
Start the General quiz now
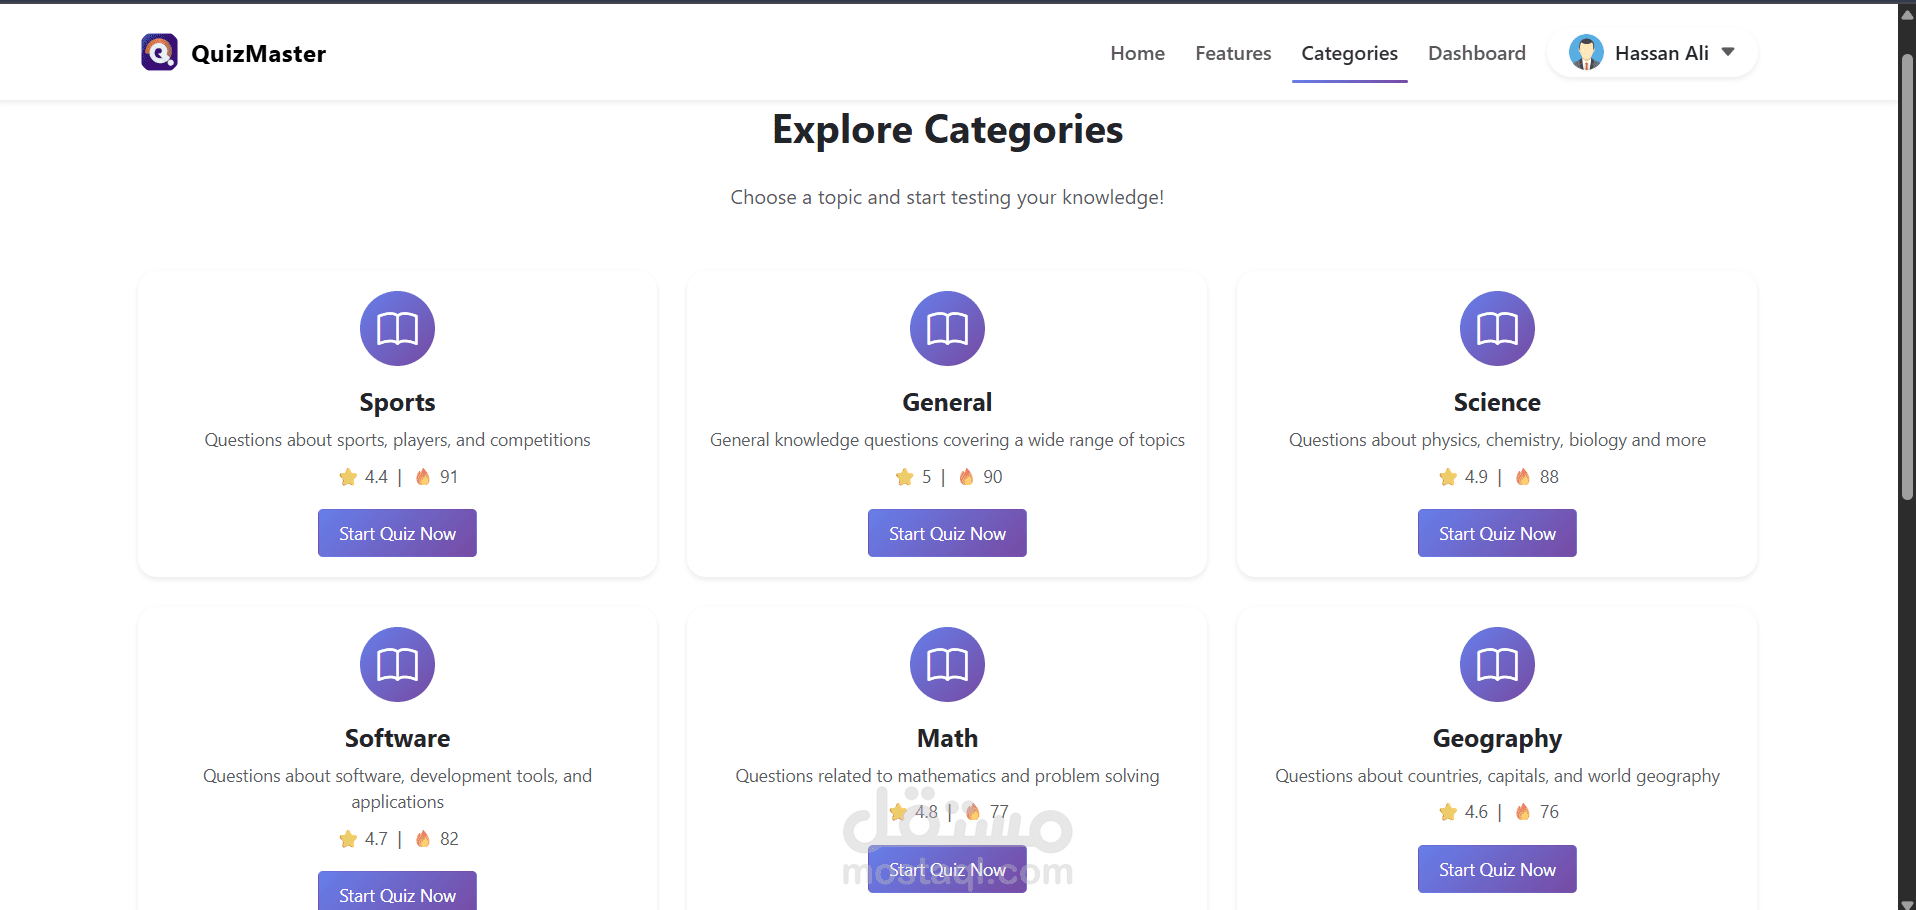(947, 533)
